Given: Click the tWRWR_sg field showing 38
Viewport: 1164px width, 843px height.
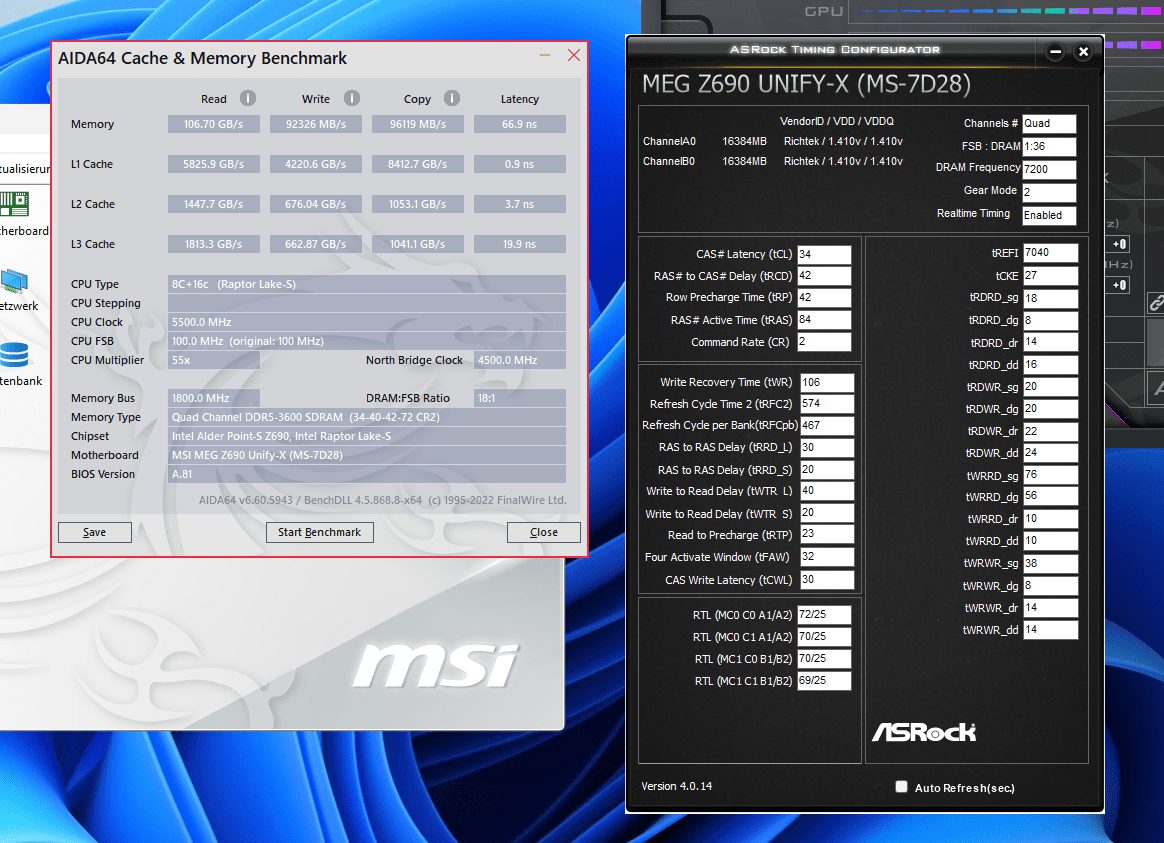Looking at the screenshot, I should click(x=1050, y=563).
